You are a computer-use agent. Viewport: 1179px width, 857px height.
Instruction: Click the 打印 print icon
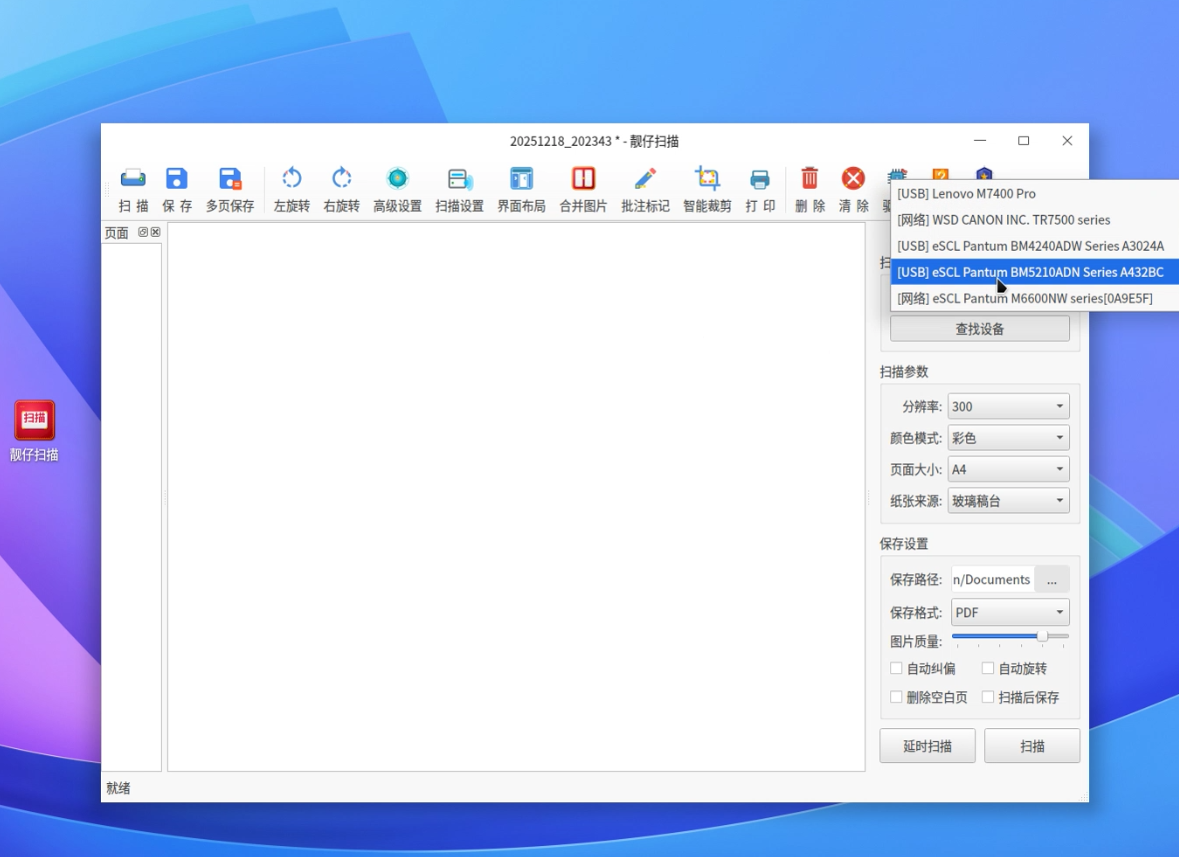pos(760,189)
